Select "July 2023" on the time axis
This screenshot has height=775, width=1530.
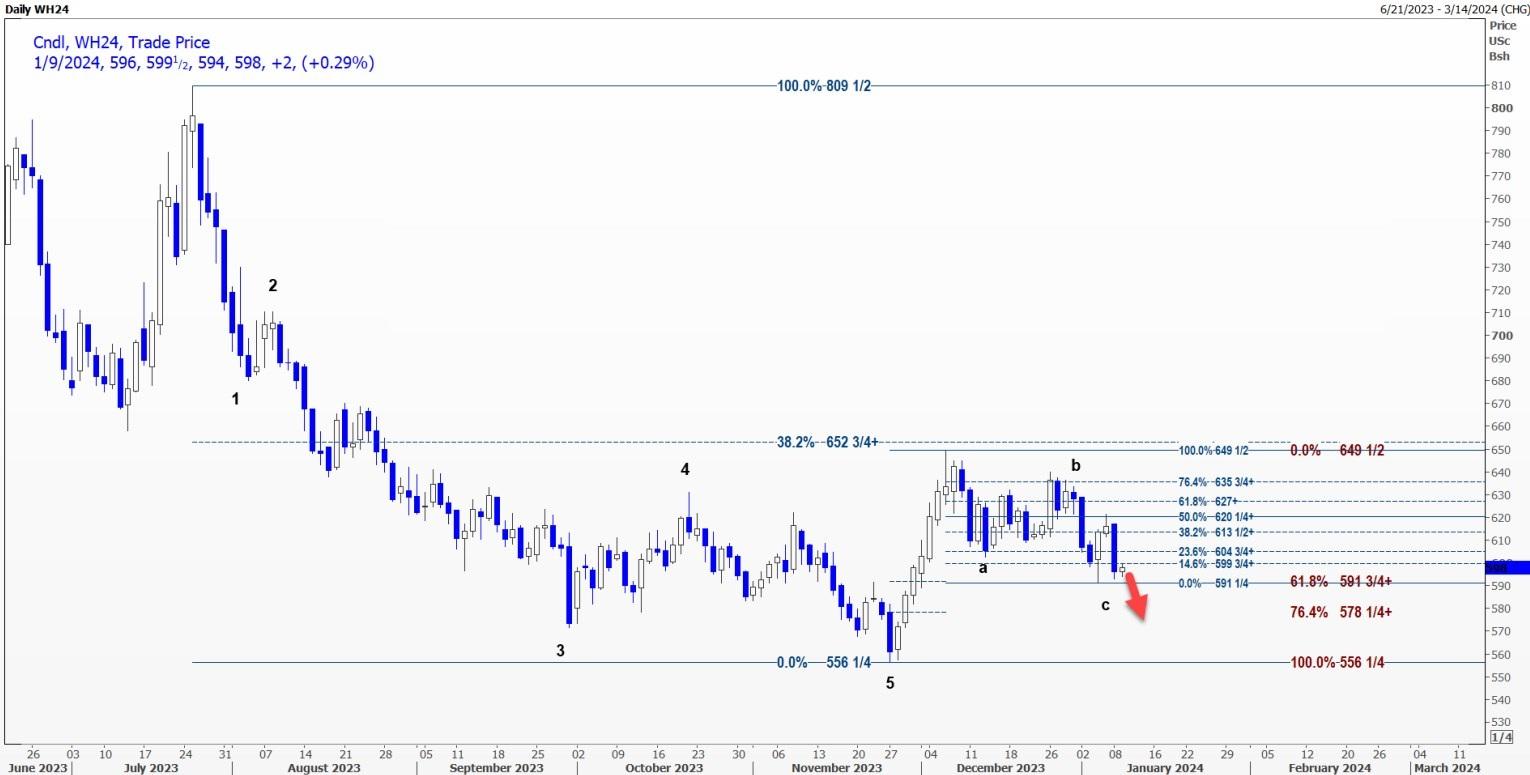(151, 768)
